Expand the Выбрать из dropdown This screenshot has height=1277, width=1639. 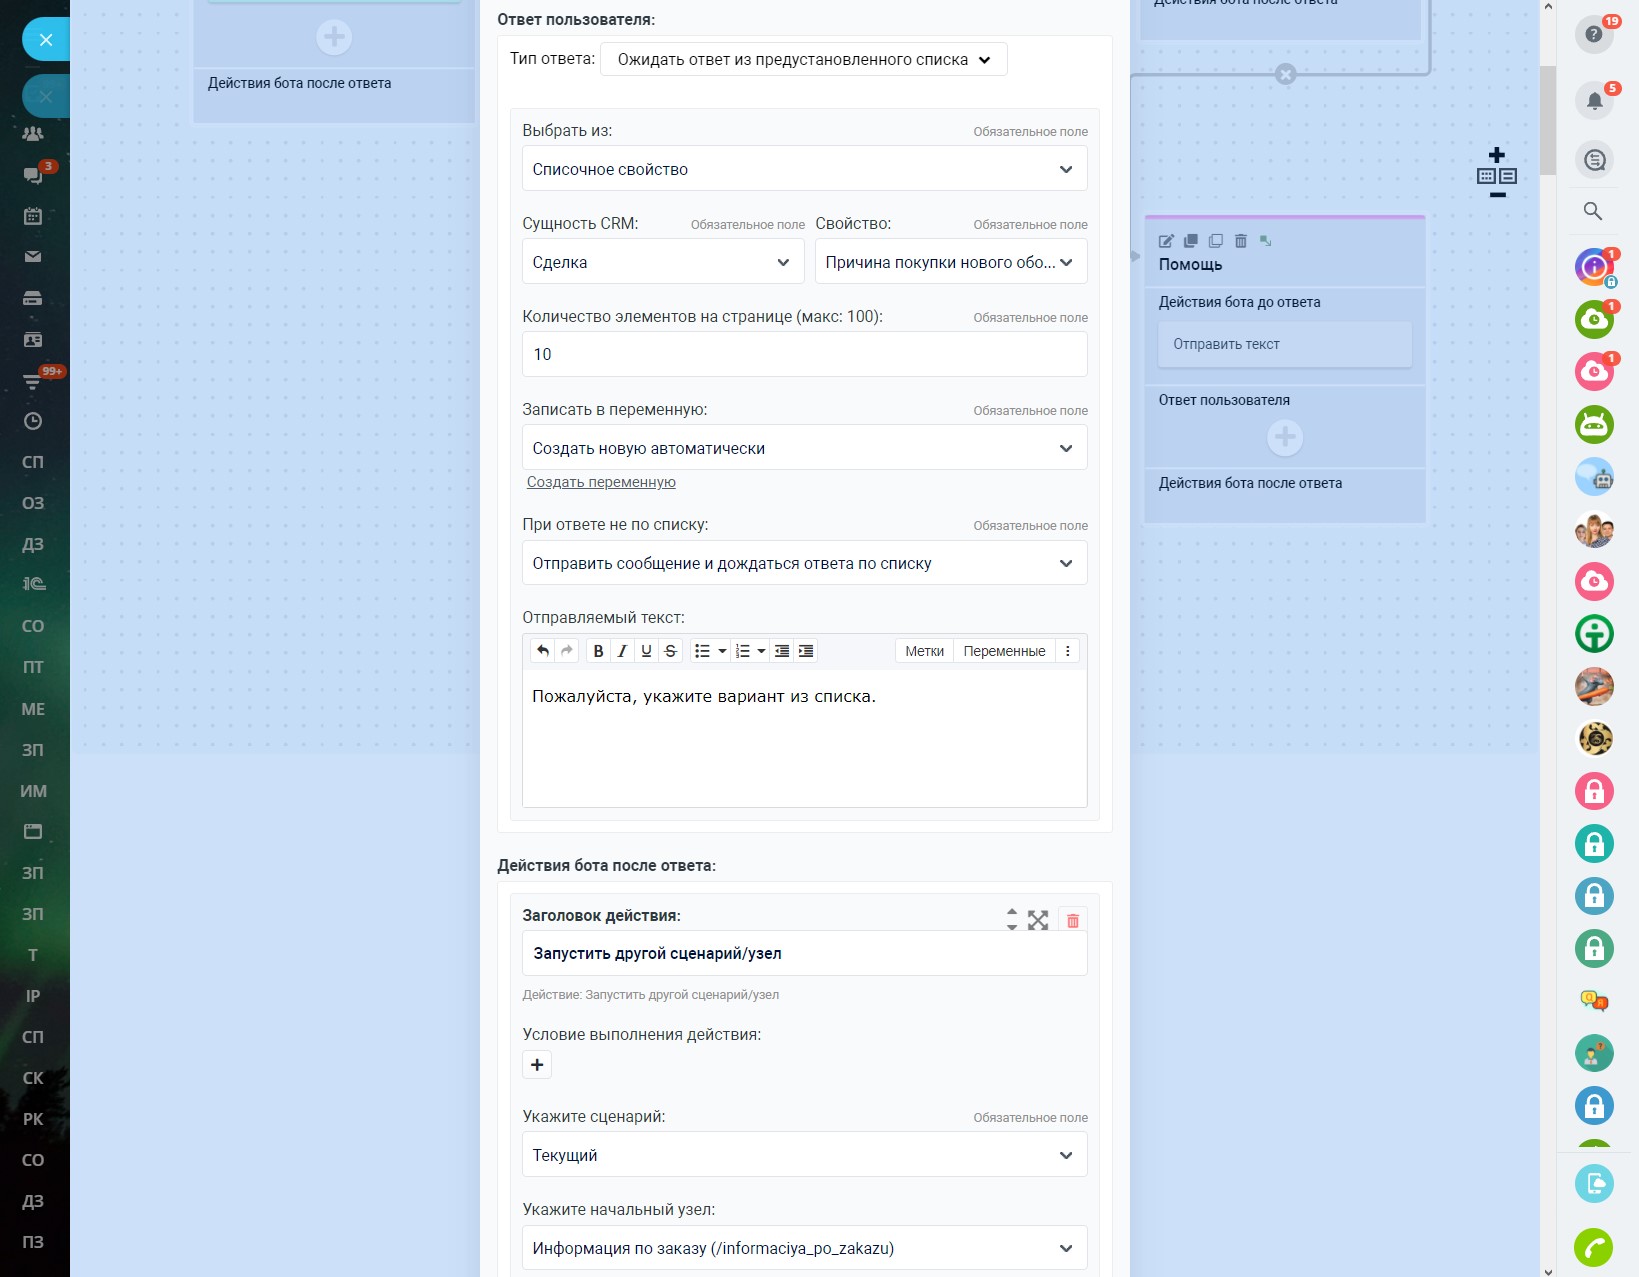click(x=805, y=169)
